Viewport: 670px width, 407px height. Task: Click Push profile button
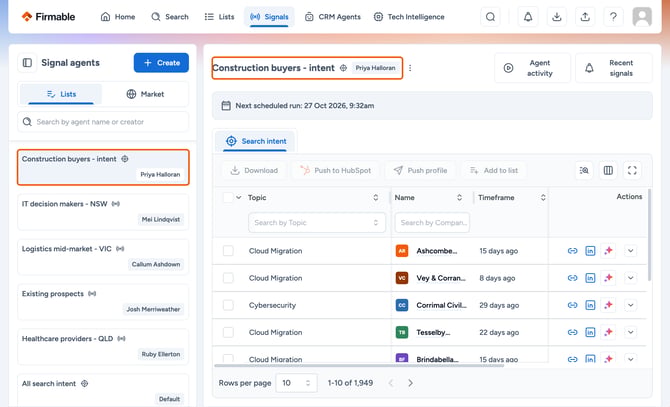420,170
